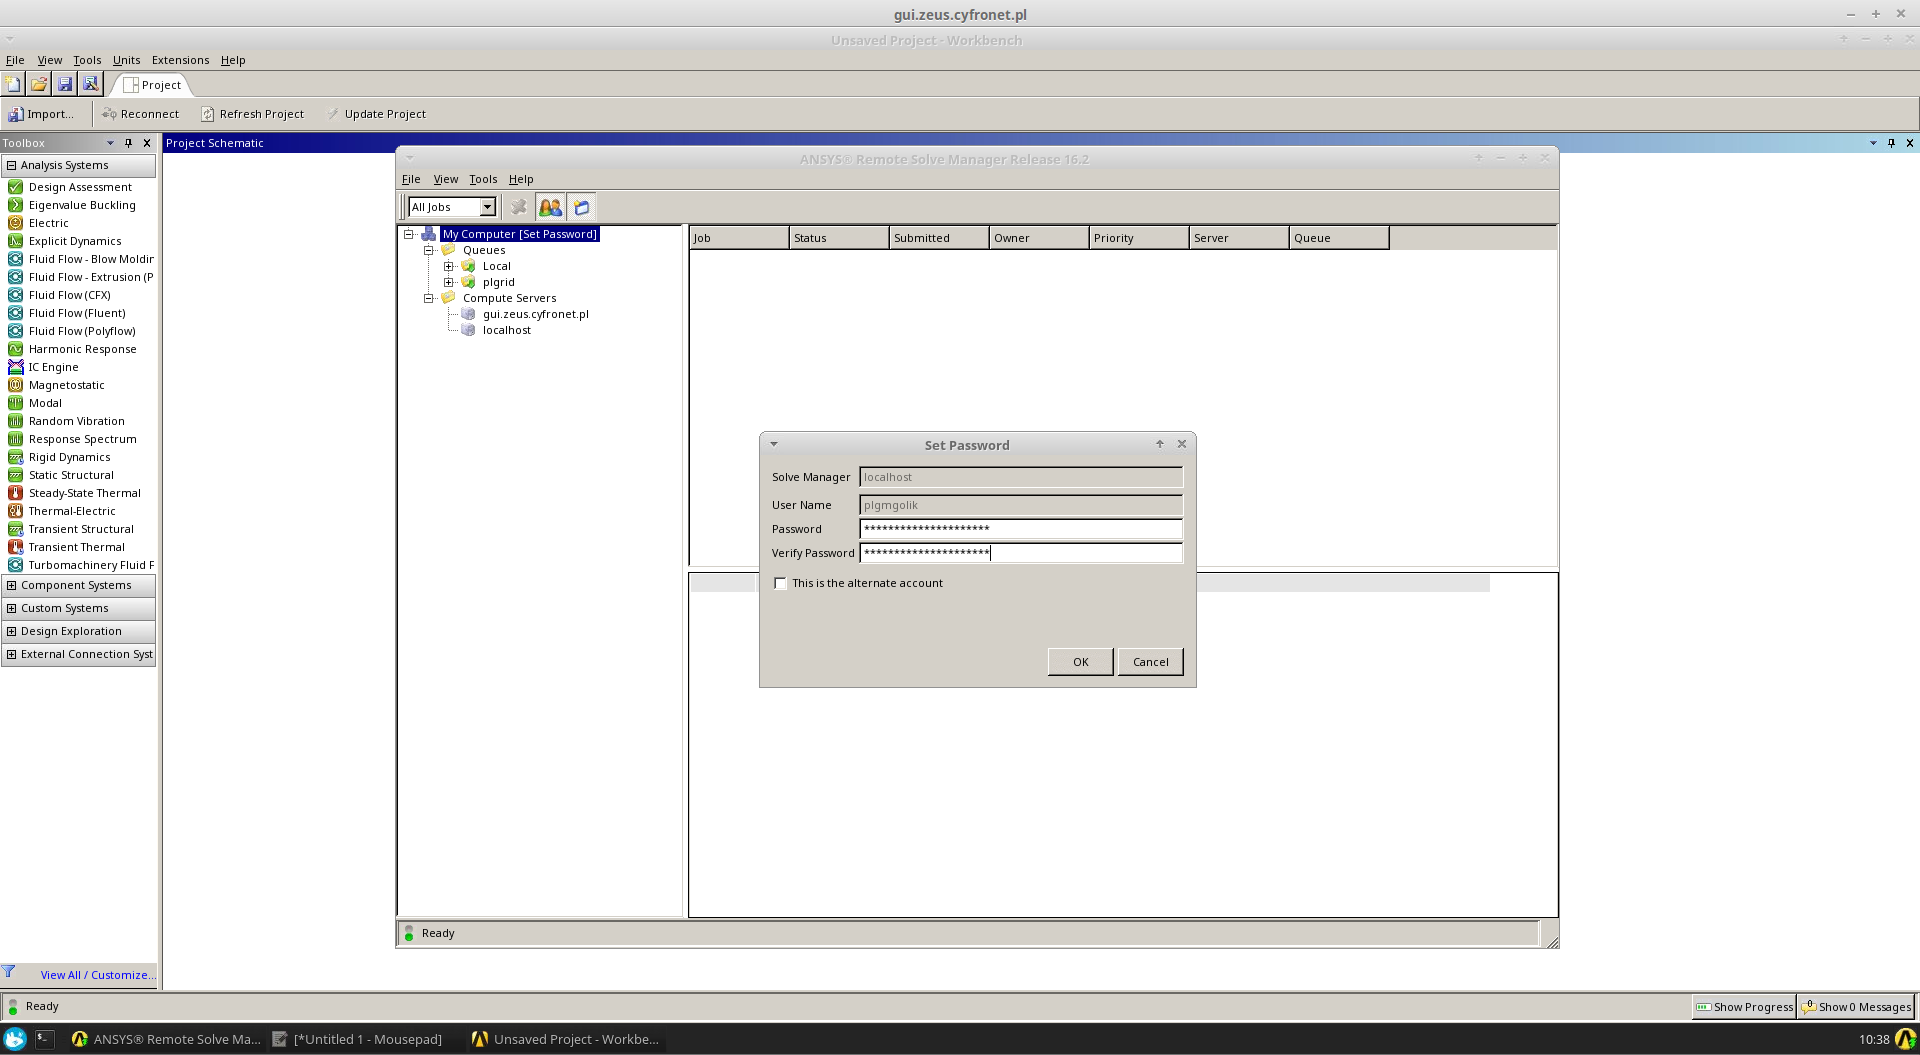The height and width of the screenshot is (1055, 1920).
Task: Select Random Vibration system
Action: tap(77, 421)
